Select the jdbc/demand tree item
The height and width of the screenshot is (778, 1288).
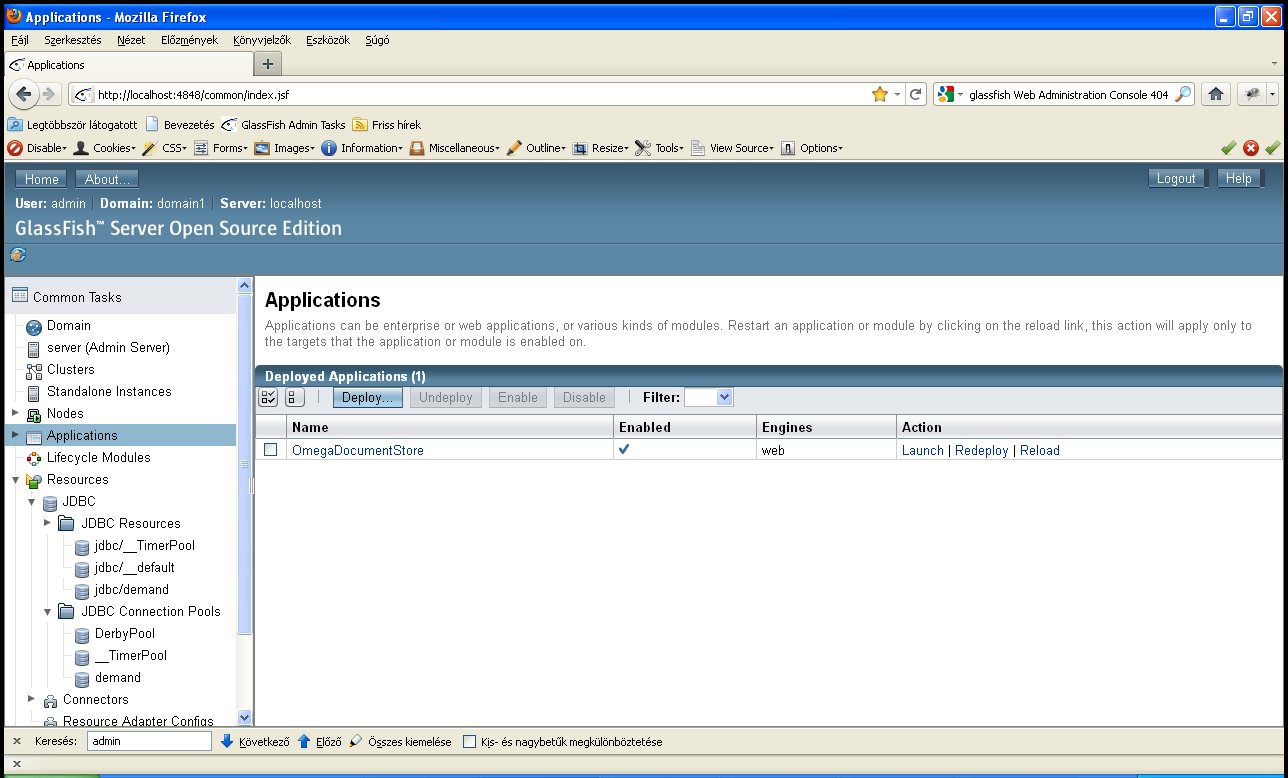tap(132, 590)
